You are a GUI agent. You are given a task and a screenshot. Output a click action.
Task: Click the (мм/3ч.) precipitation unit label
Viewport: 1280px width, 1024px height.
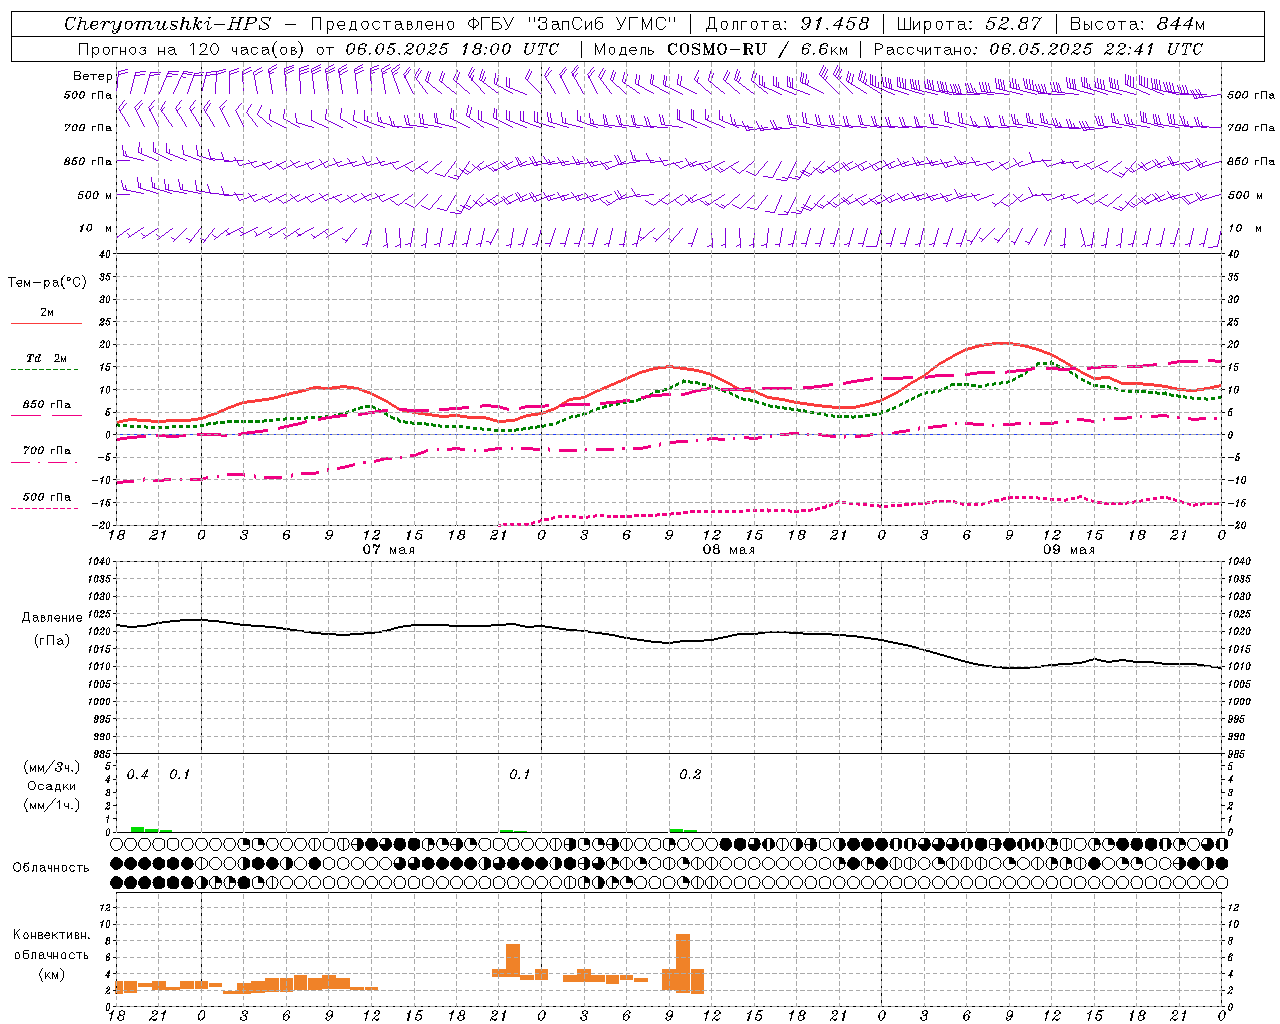click(x=52, y=767)
